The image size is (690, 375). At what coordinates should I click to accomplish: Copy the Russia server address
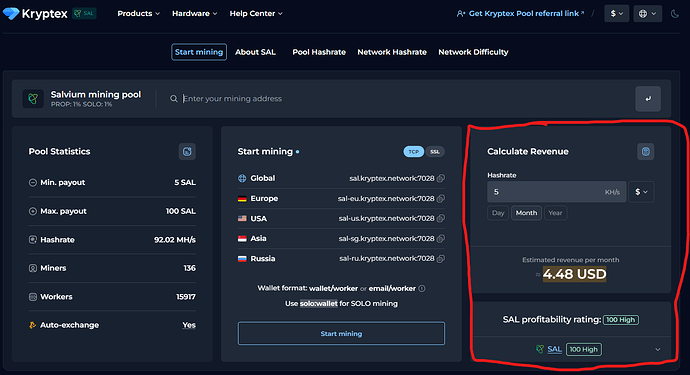440,258
